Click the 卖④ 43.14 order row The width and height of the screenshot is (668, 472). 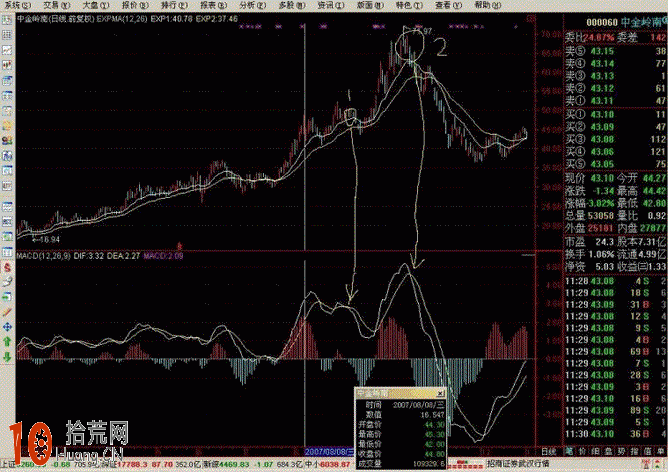(x=616, y=63)
